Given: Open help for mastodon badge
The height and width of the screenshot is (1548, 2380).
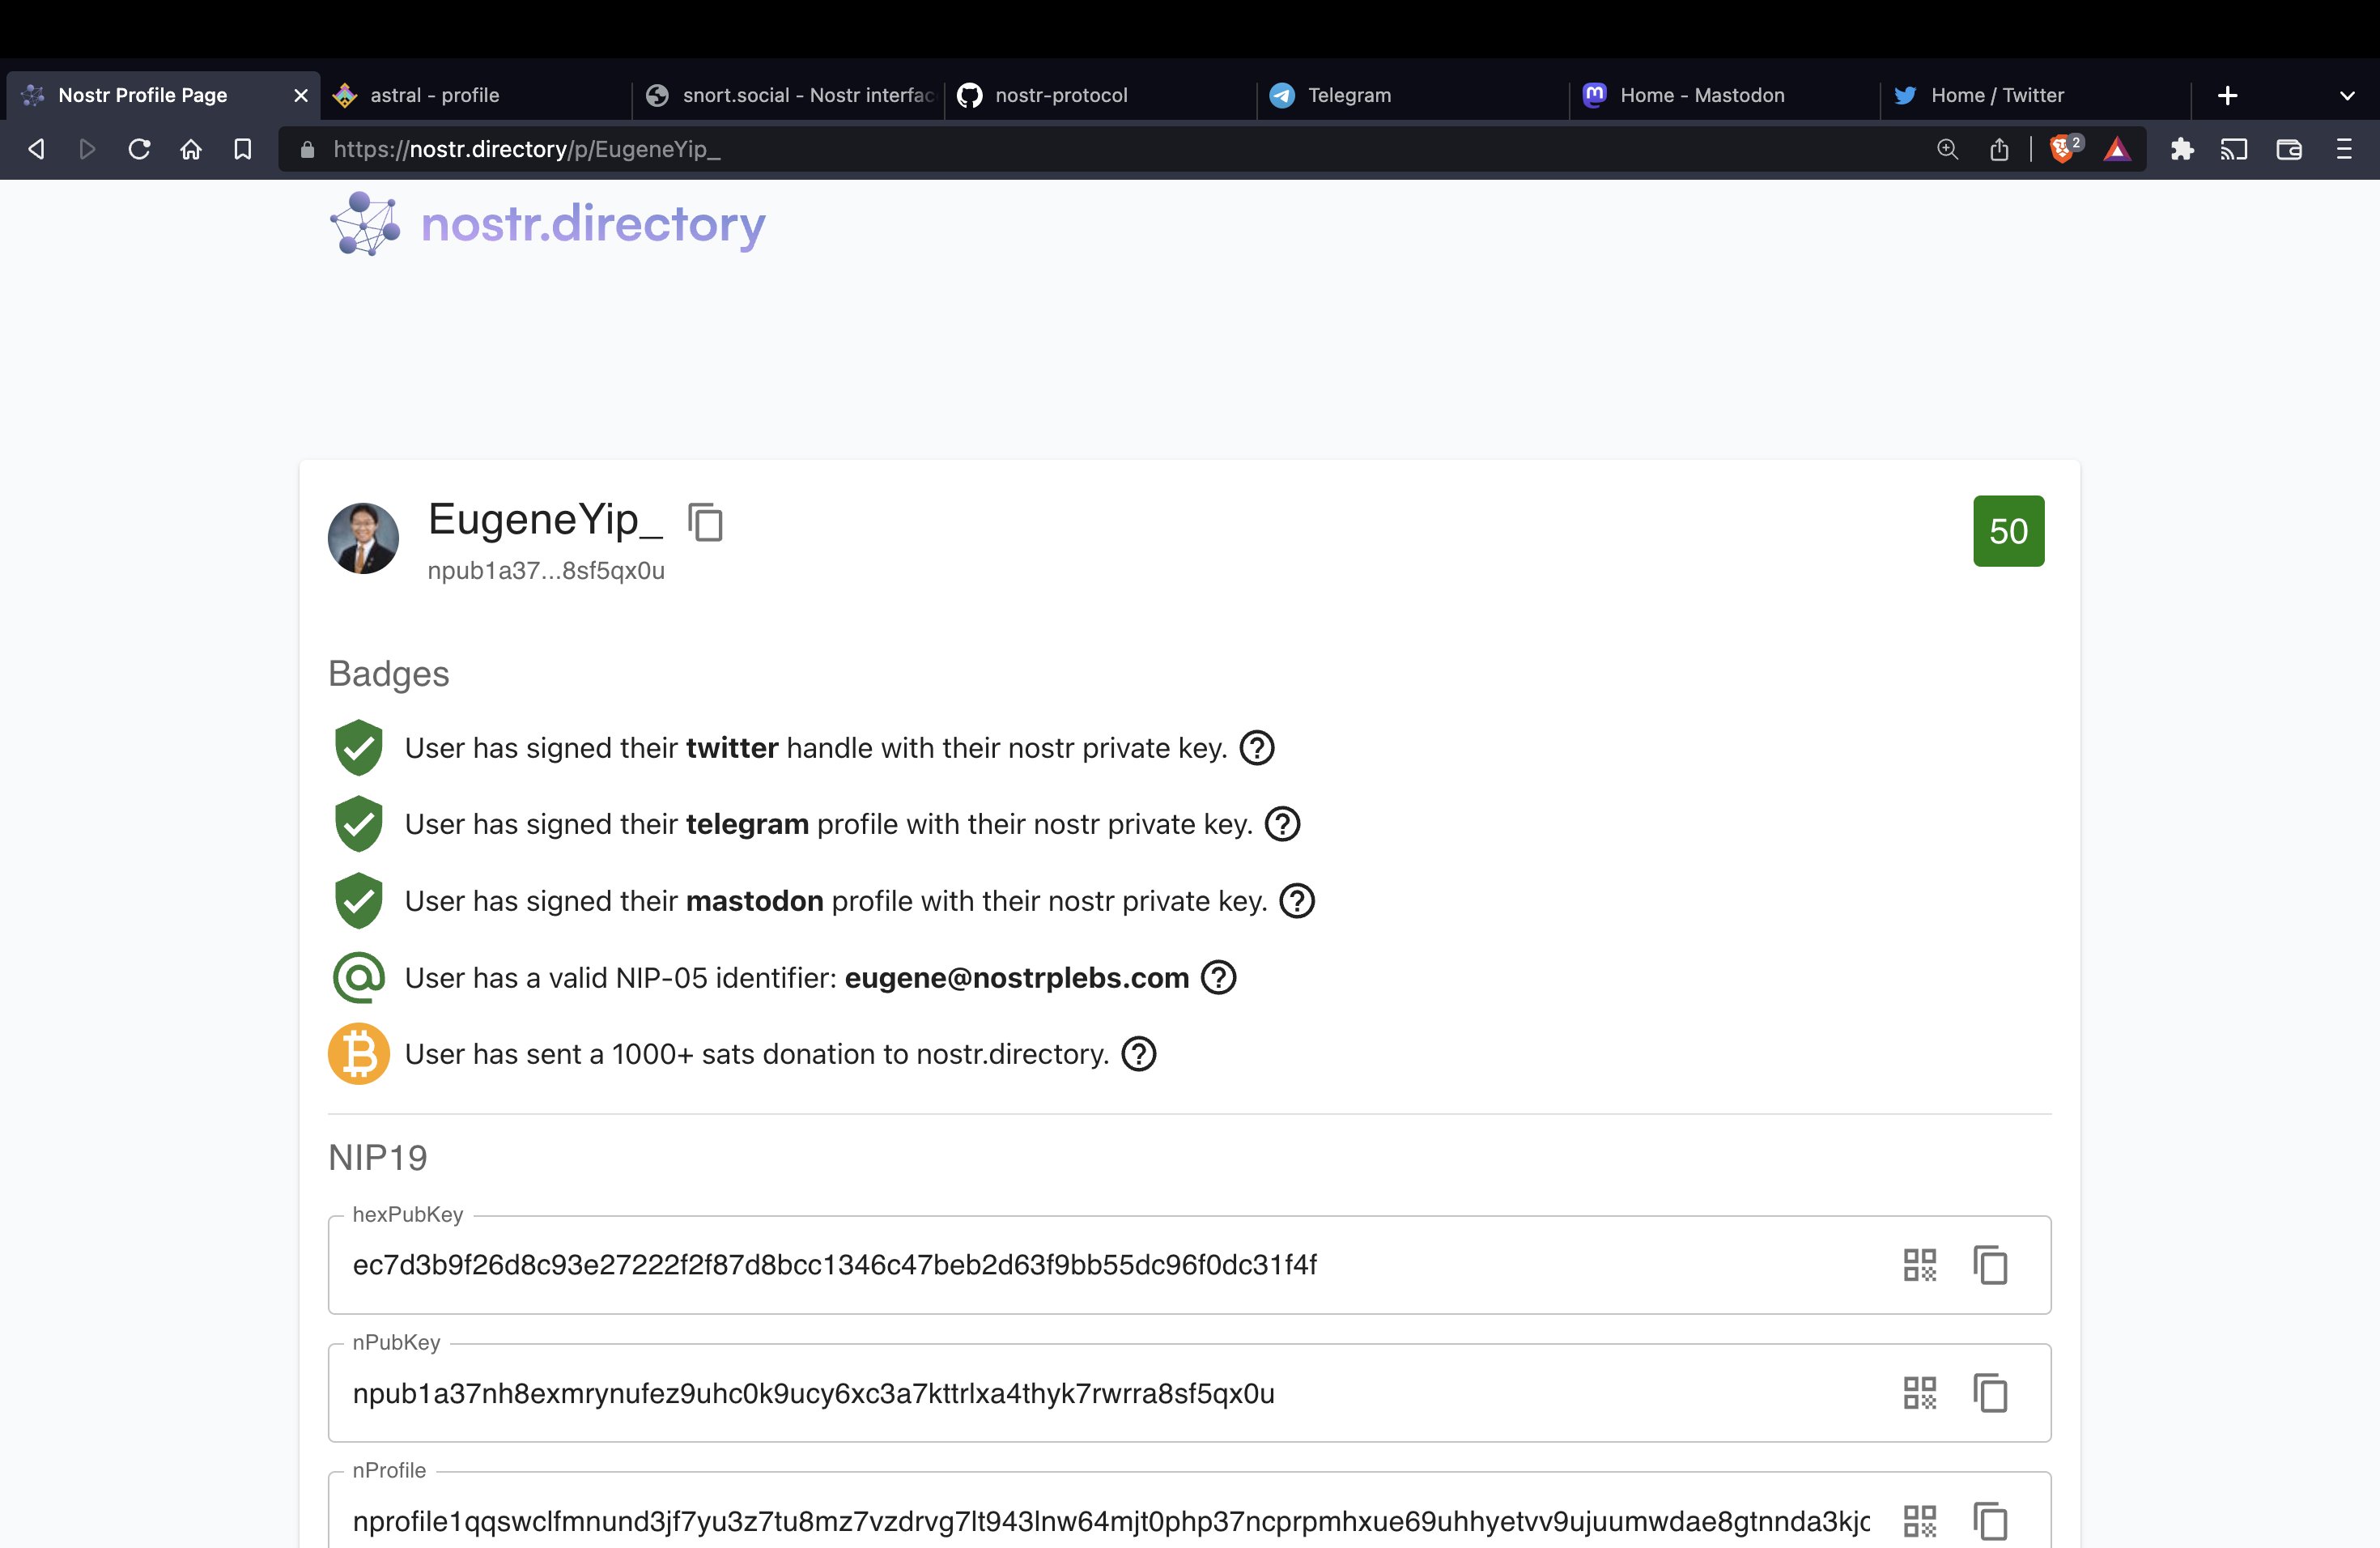Looking at the screenshot, I should (x=1297, y=901).
